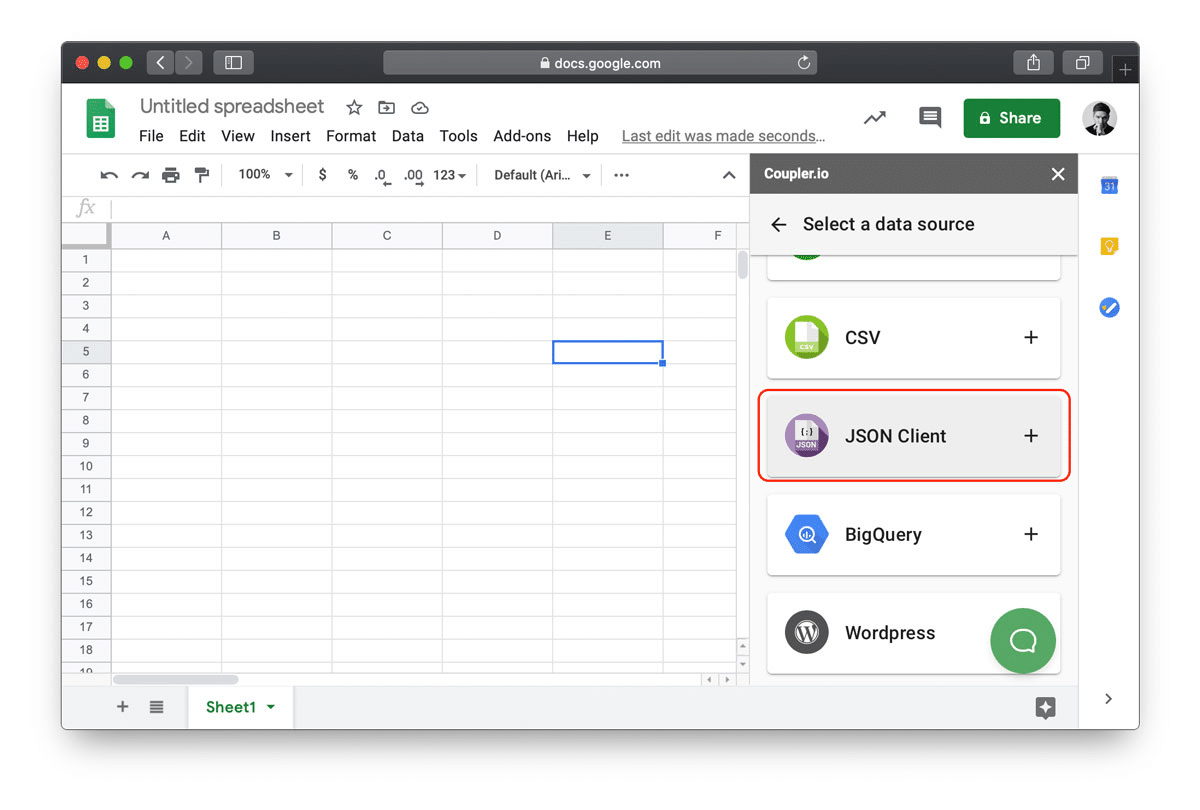Open the 123 number format dropdown
The height and width of the screenshot is (810, 1200).
pyautogui.click(x=450, y=175)
